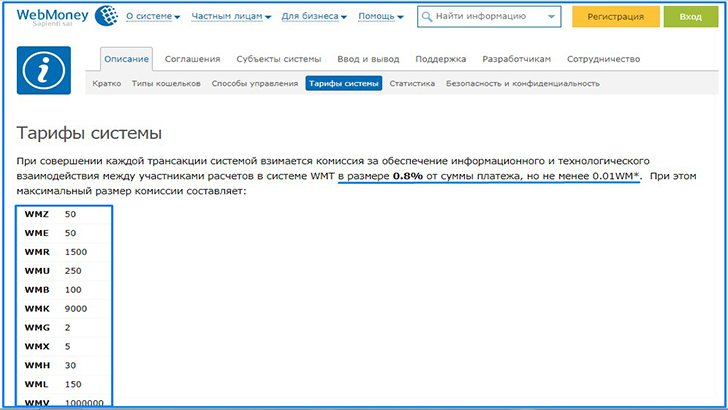Click the WMX row label
Viewport: 728px width, 410px height.
37,346
